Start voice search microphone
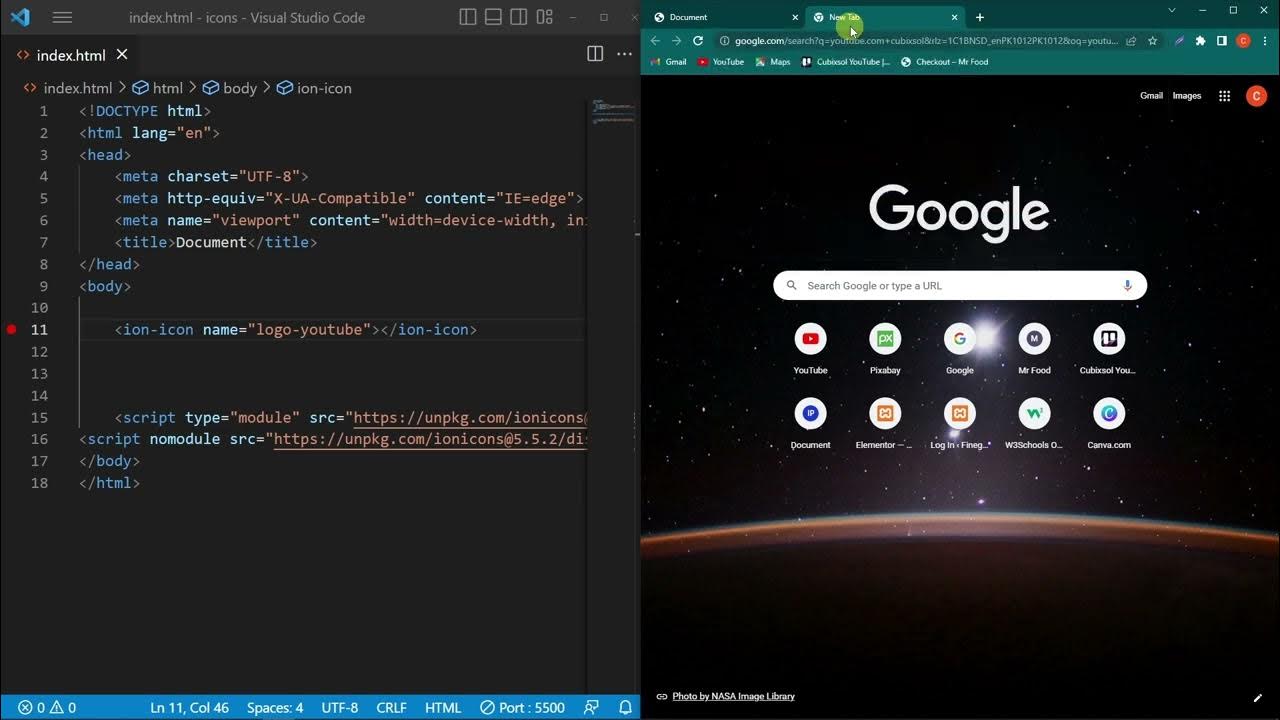 [x=1128, y=285]
